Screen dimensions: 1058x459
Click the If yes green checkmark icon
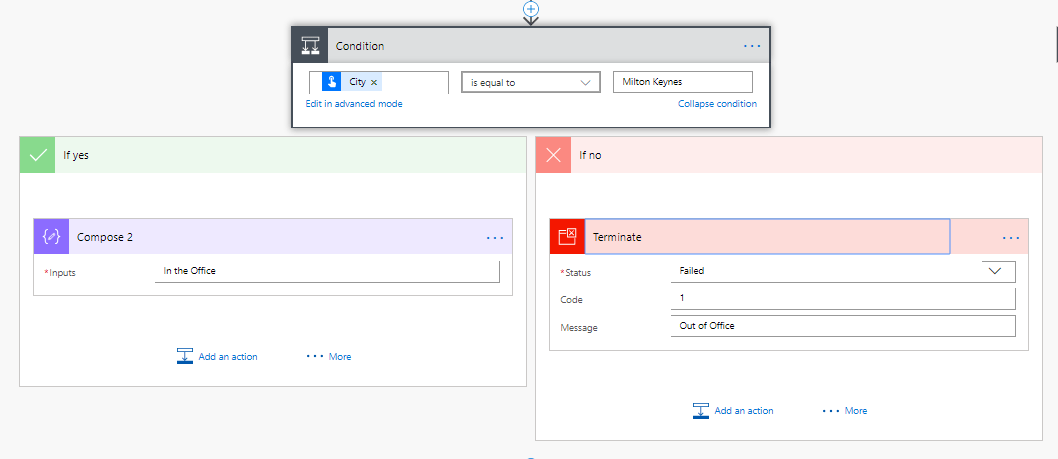point(37,155)
